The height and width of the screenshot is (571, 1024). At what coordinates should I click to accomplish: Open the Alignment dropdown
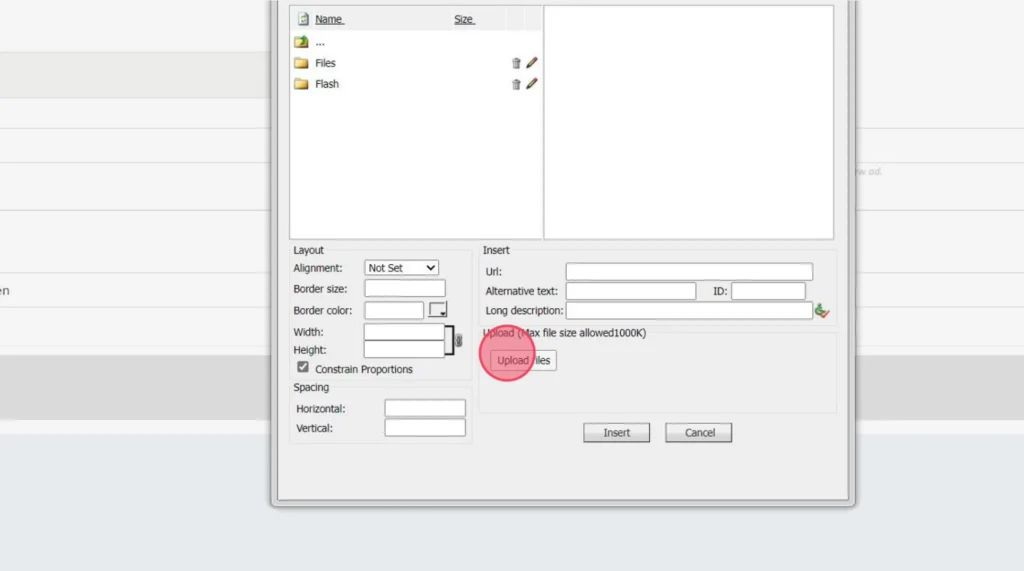[401, 268]
